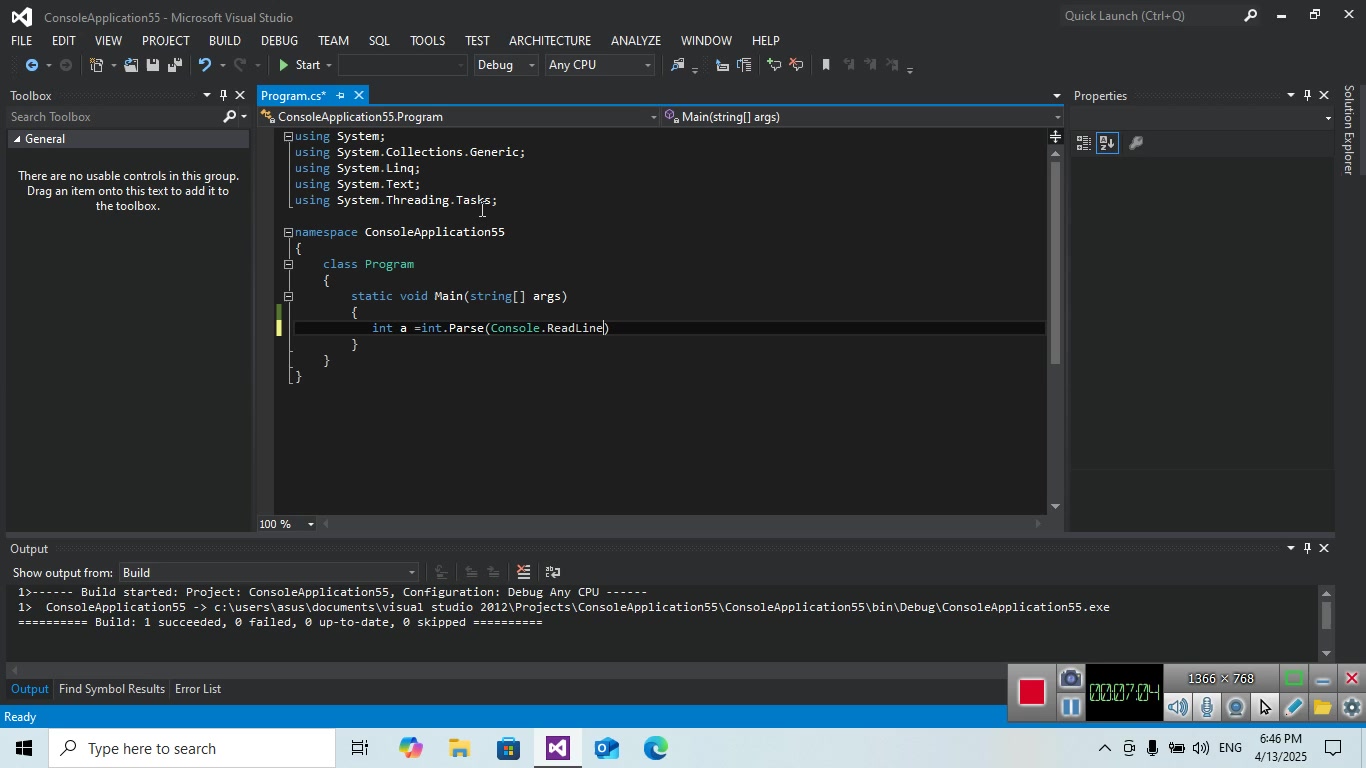
Task: Click the Save All toolbar icon
Action: [175, 65]
